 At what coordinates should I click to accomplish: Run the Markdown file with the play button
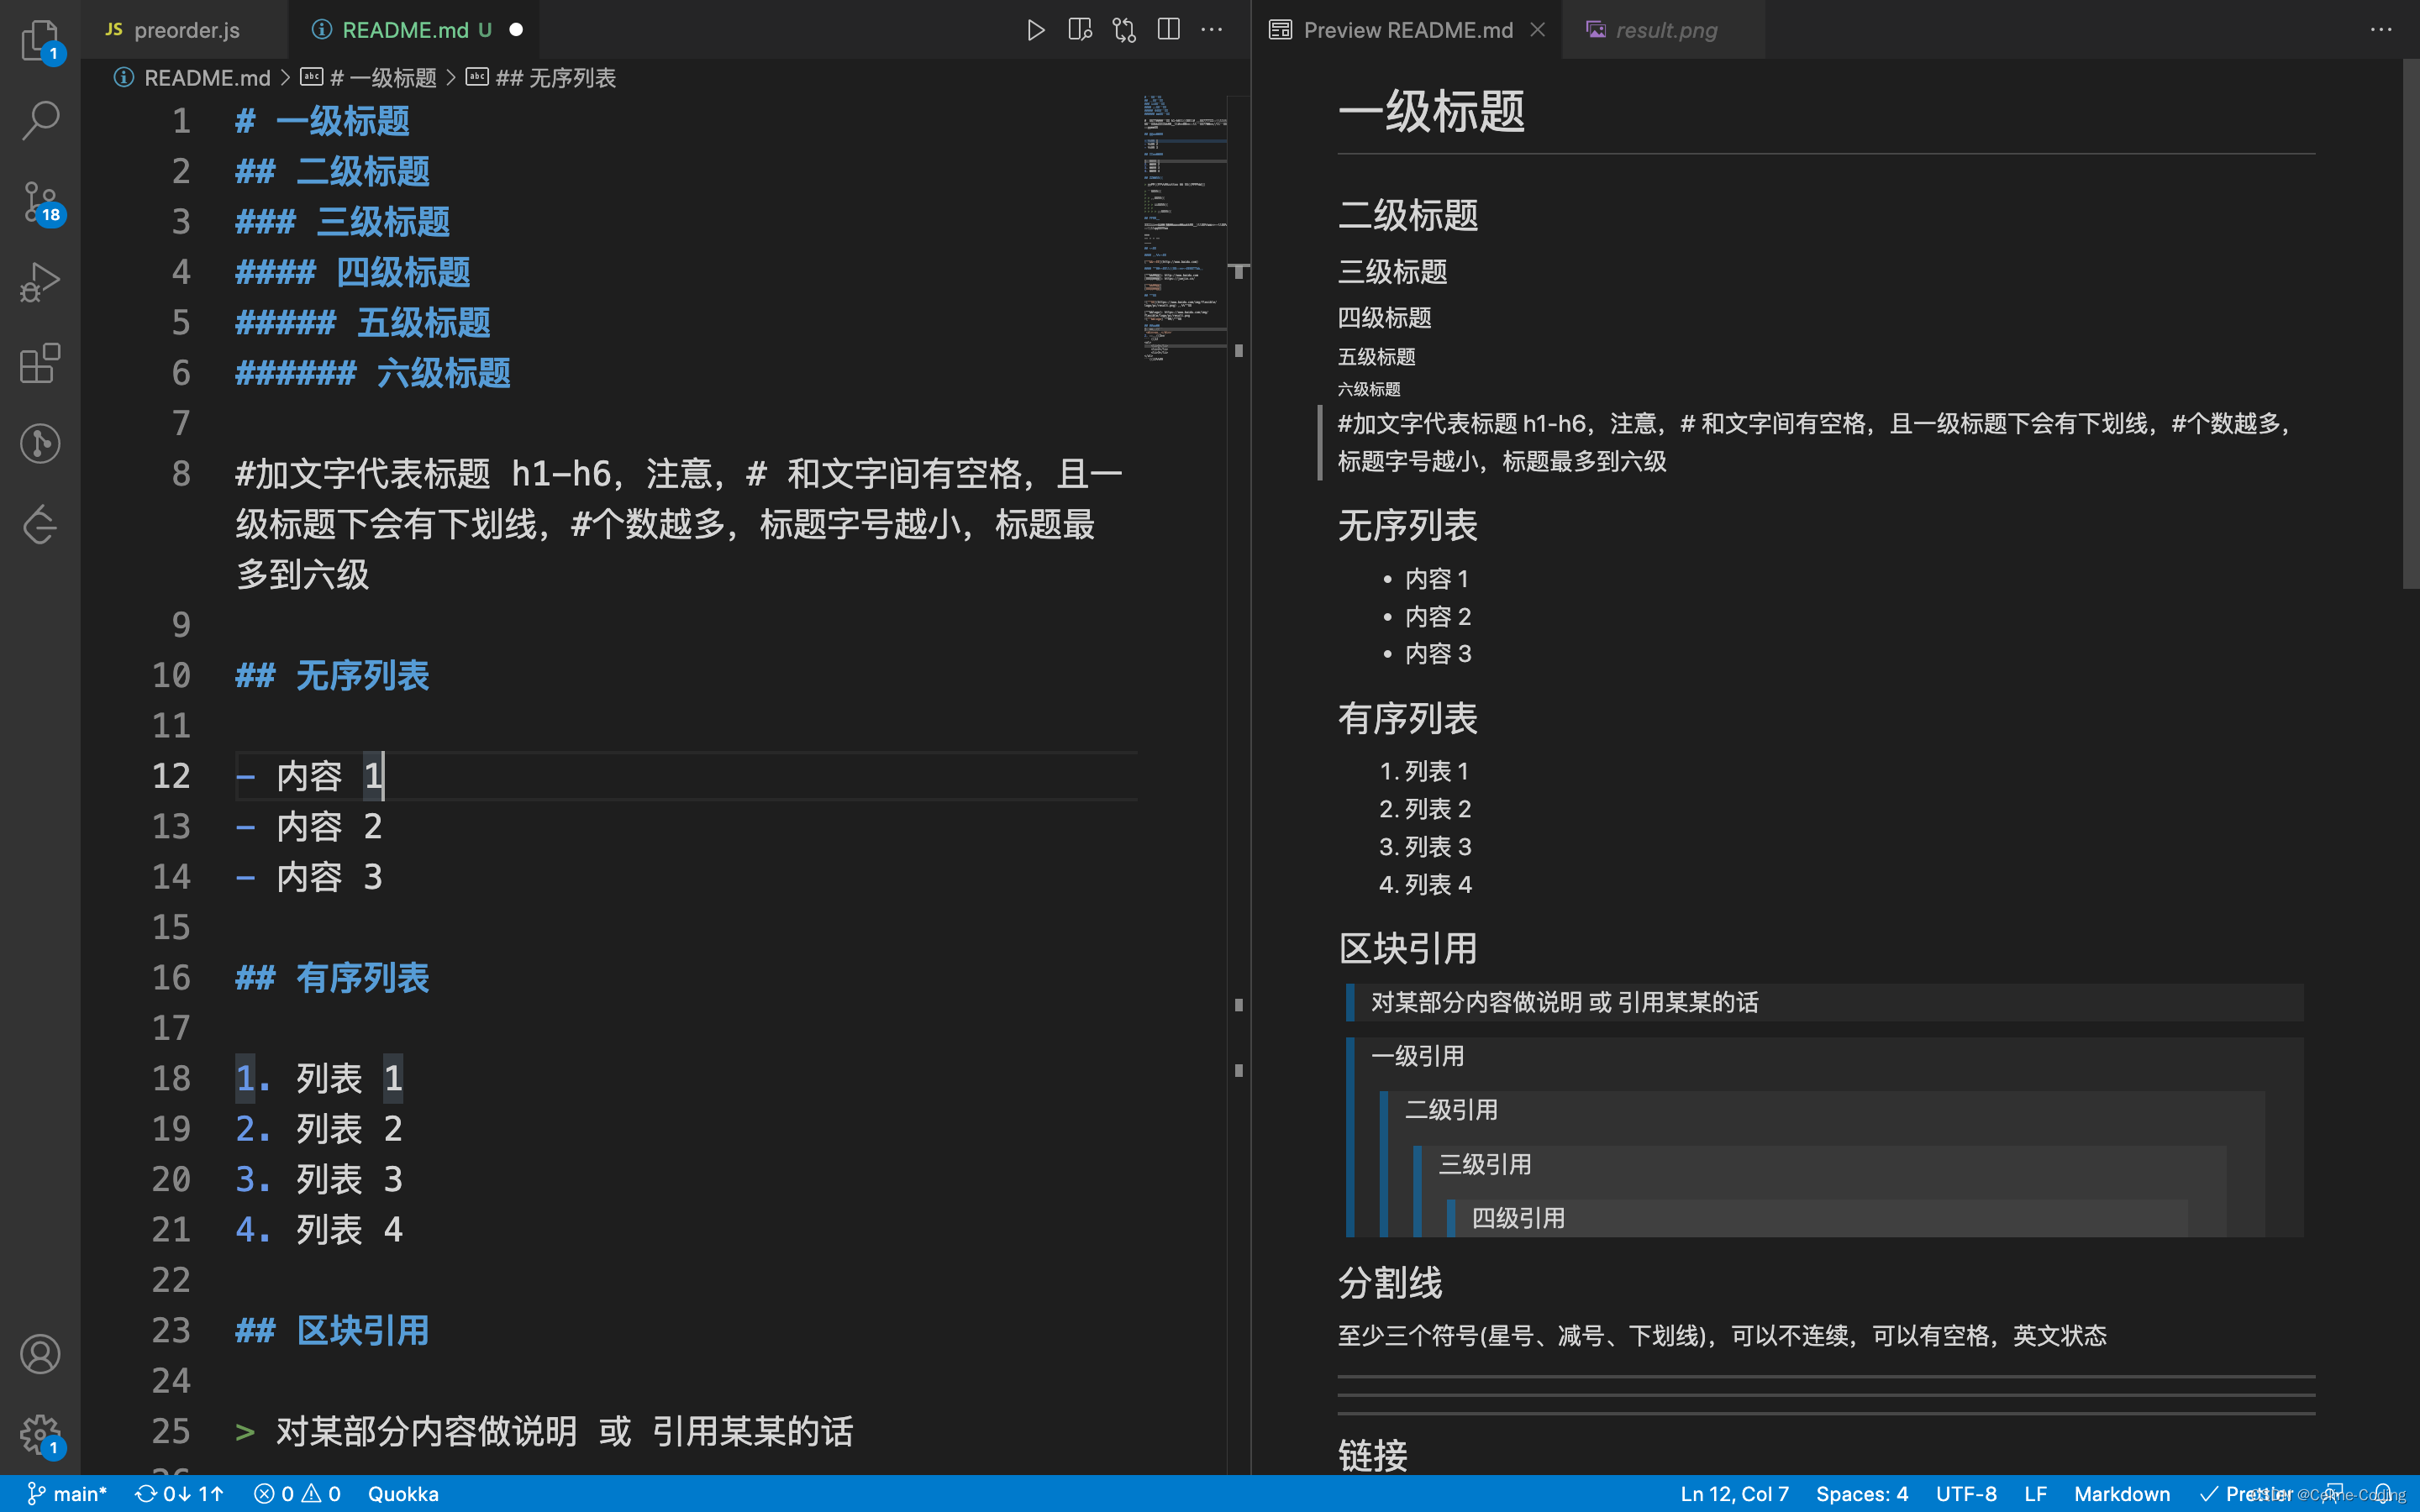pyautogui.click(x=1035, y=29)
